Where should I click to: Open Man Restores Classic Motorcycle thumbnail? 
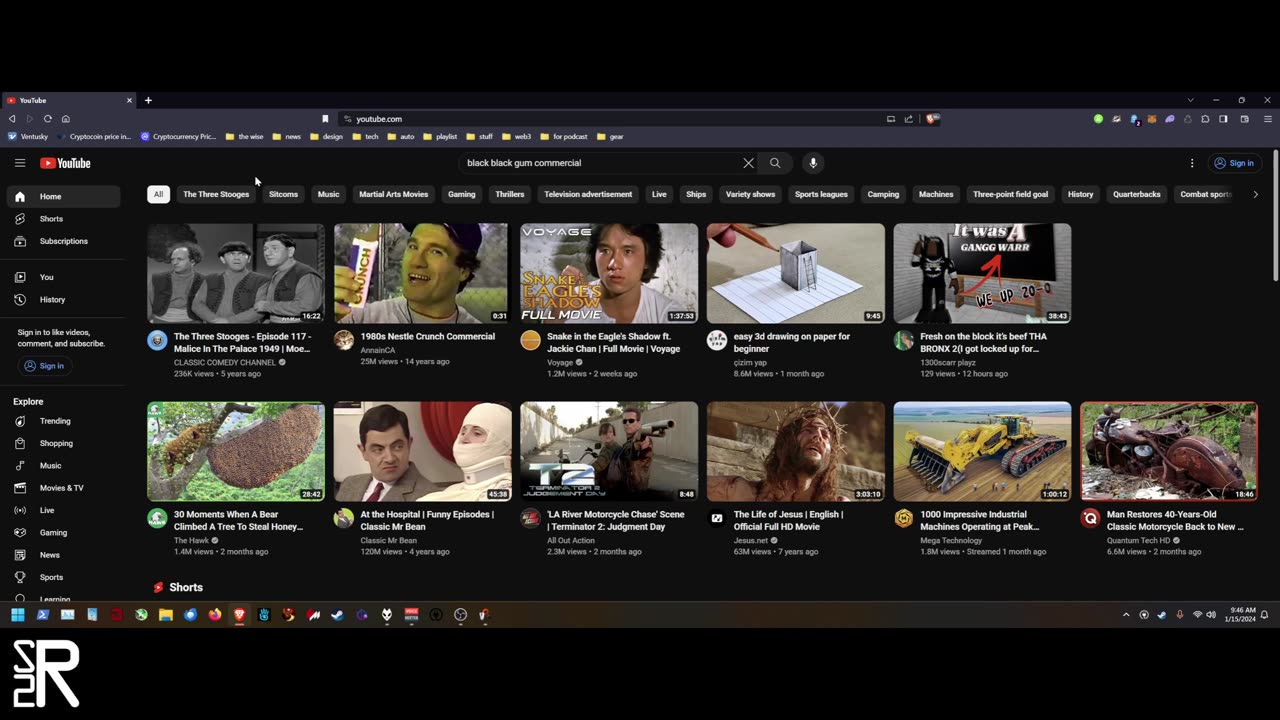pos(1169,451)
